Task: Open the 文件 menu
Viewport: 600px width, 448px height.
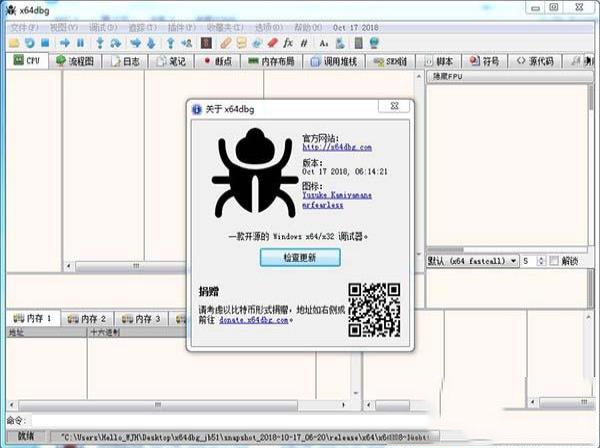Action: pos(24,28)
